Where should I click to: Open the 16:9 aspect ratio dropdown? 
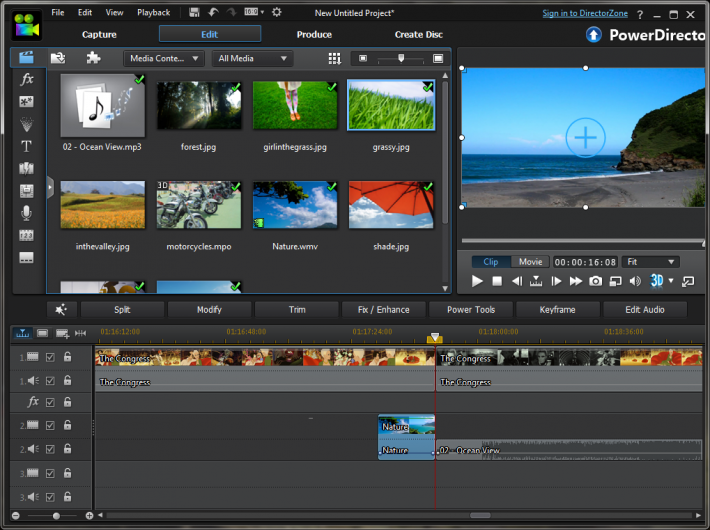pos(254,12)
